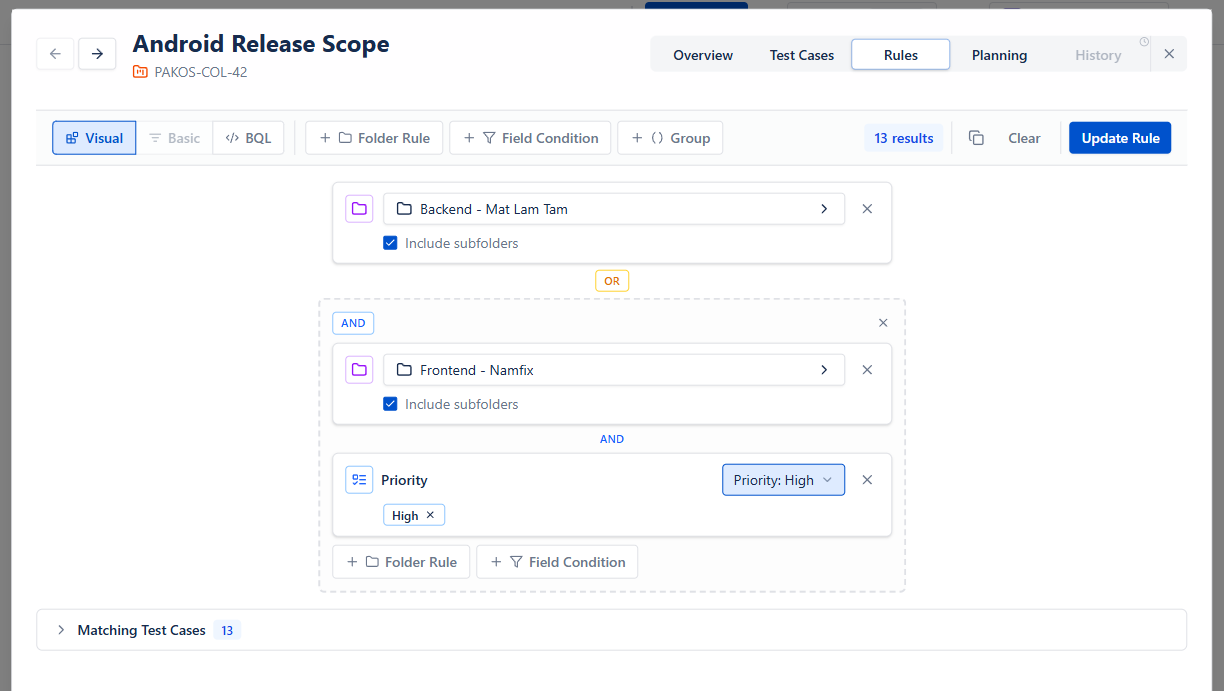Screen dimensions: 1224x691
Task: Add a Folder Rule from toolbar
Action: (x=375, y=138)
